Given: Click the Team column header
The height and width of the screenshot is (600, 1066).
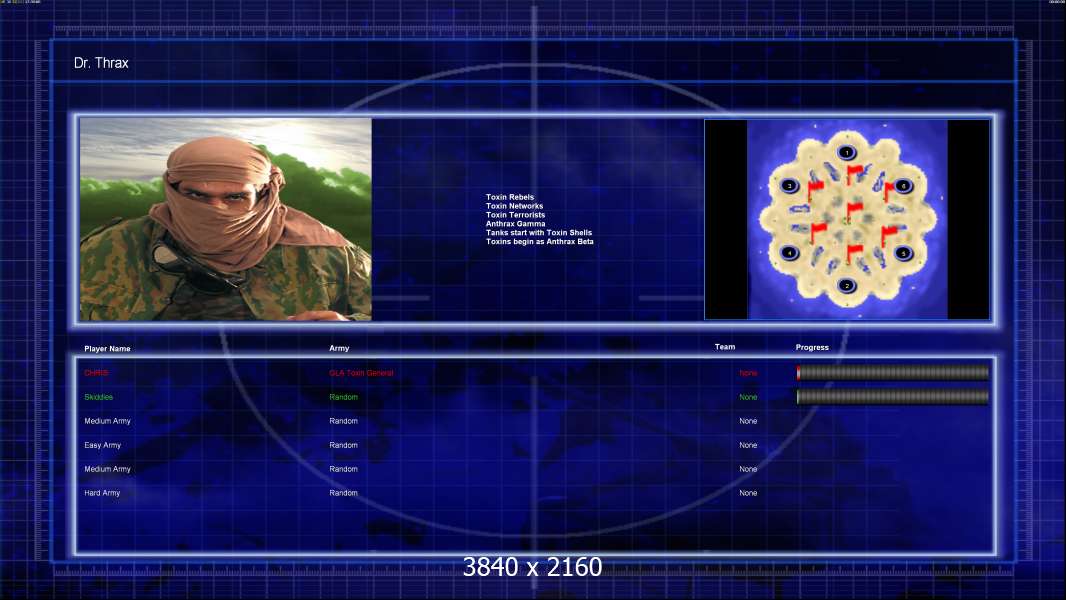Looking at the screenshot, I should 725,347.
